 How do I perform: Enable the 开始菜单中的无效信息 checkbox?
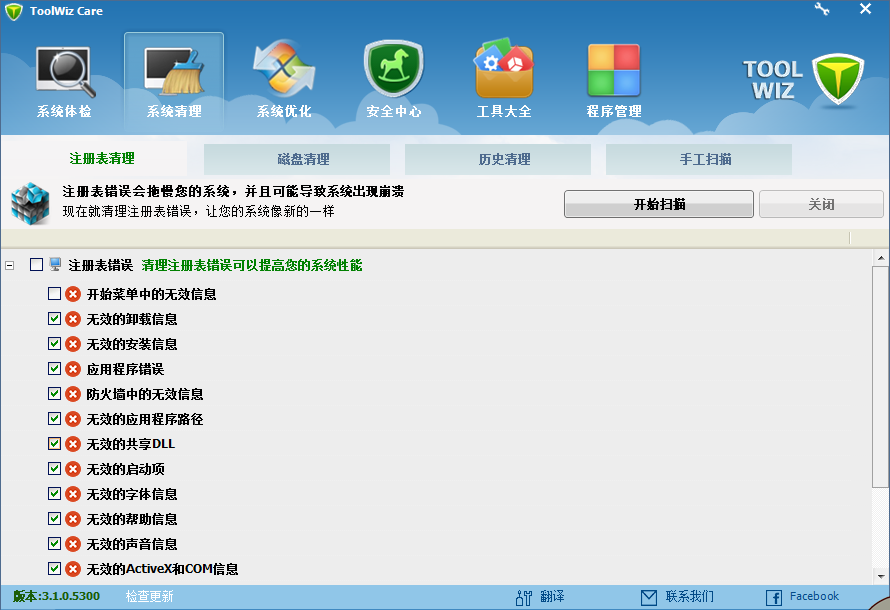54,294
